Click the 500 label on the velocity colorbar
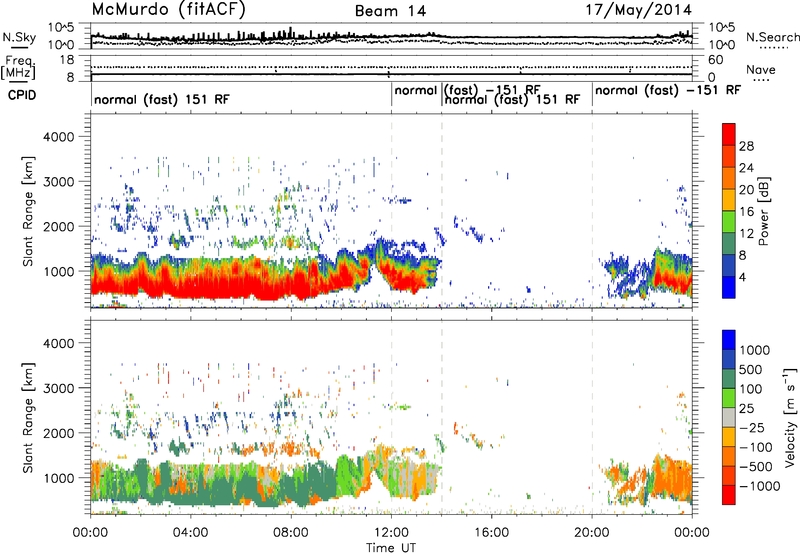The width and height of the screenshot is (800, 554). [x=751, y=369]
